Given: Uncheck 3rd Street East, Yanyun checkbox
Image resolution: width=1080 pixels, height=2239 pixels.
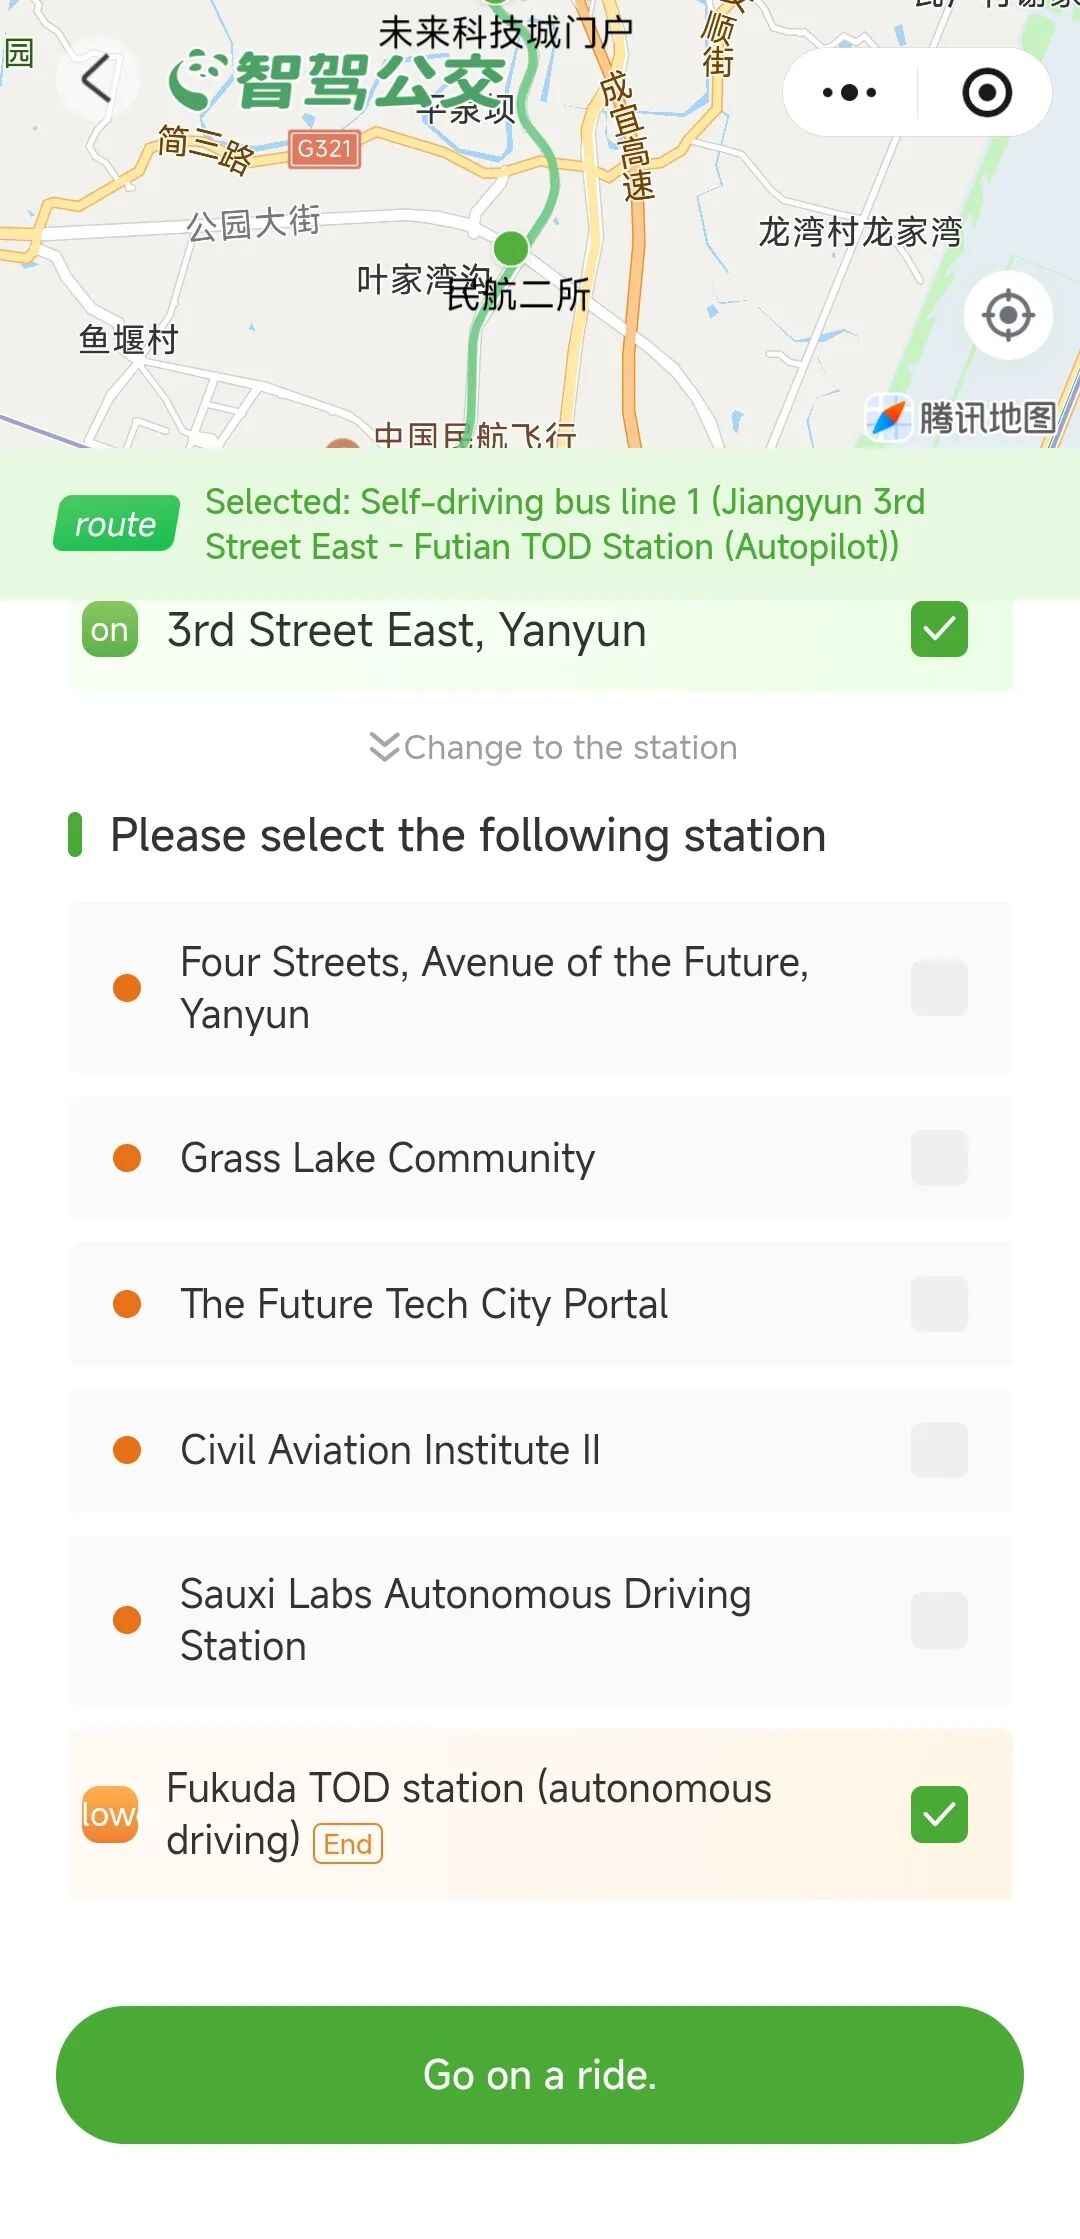Looking at the screenshot, I should (938, 630).
